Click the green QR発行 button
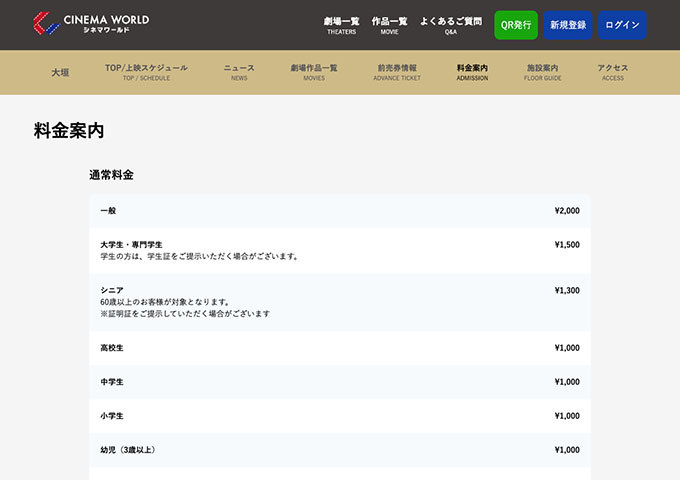The width and height of the screenshot is (680, 480). point(516,25)
